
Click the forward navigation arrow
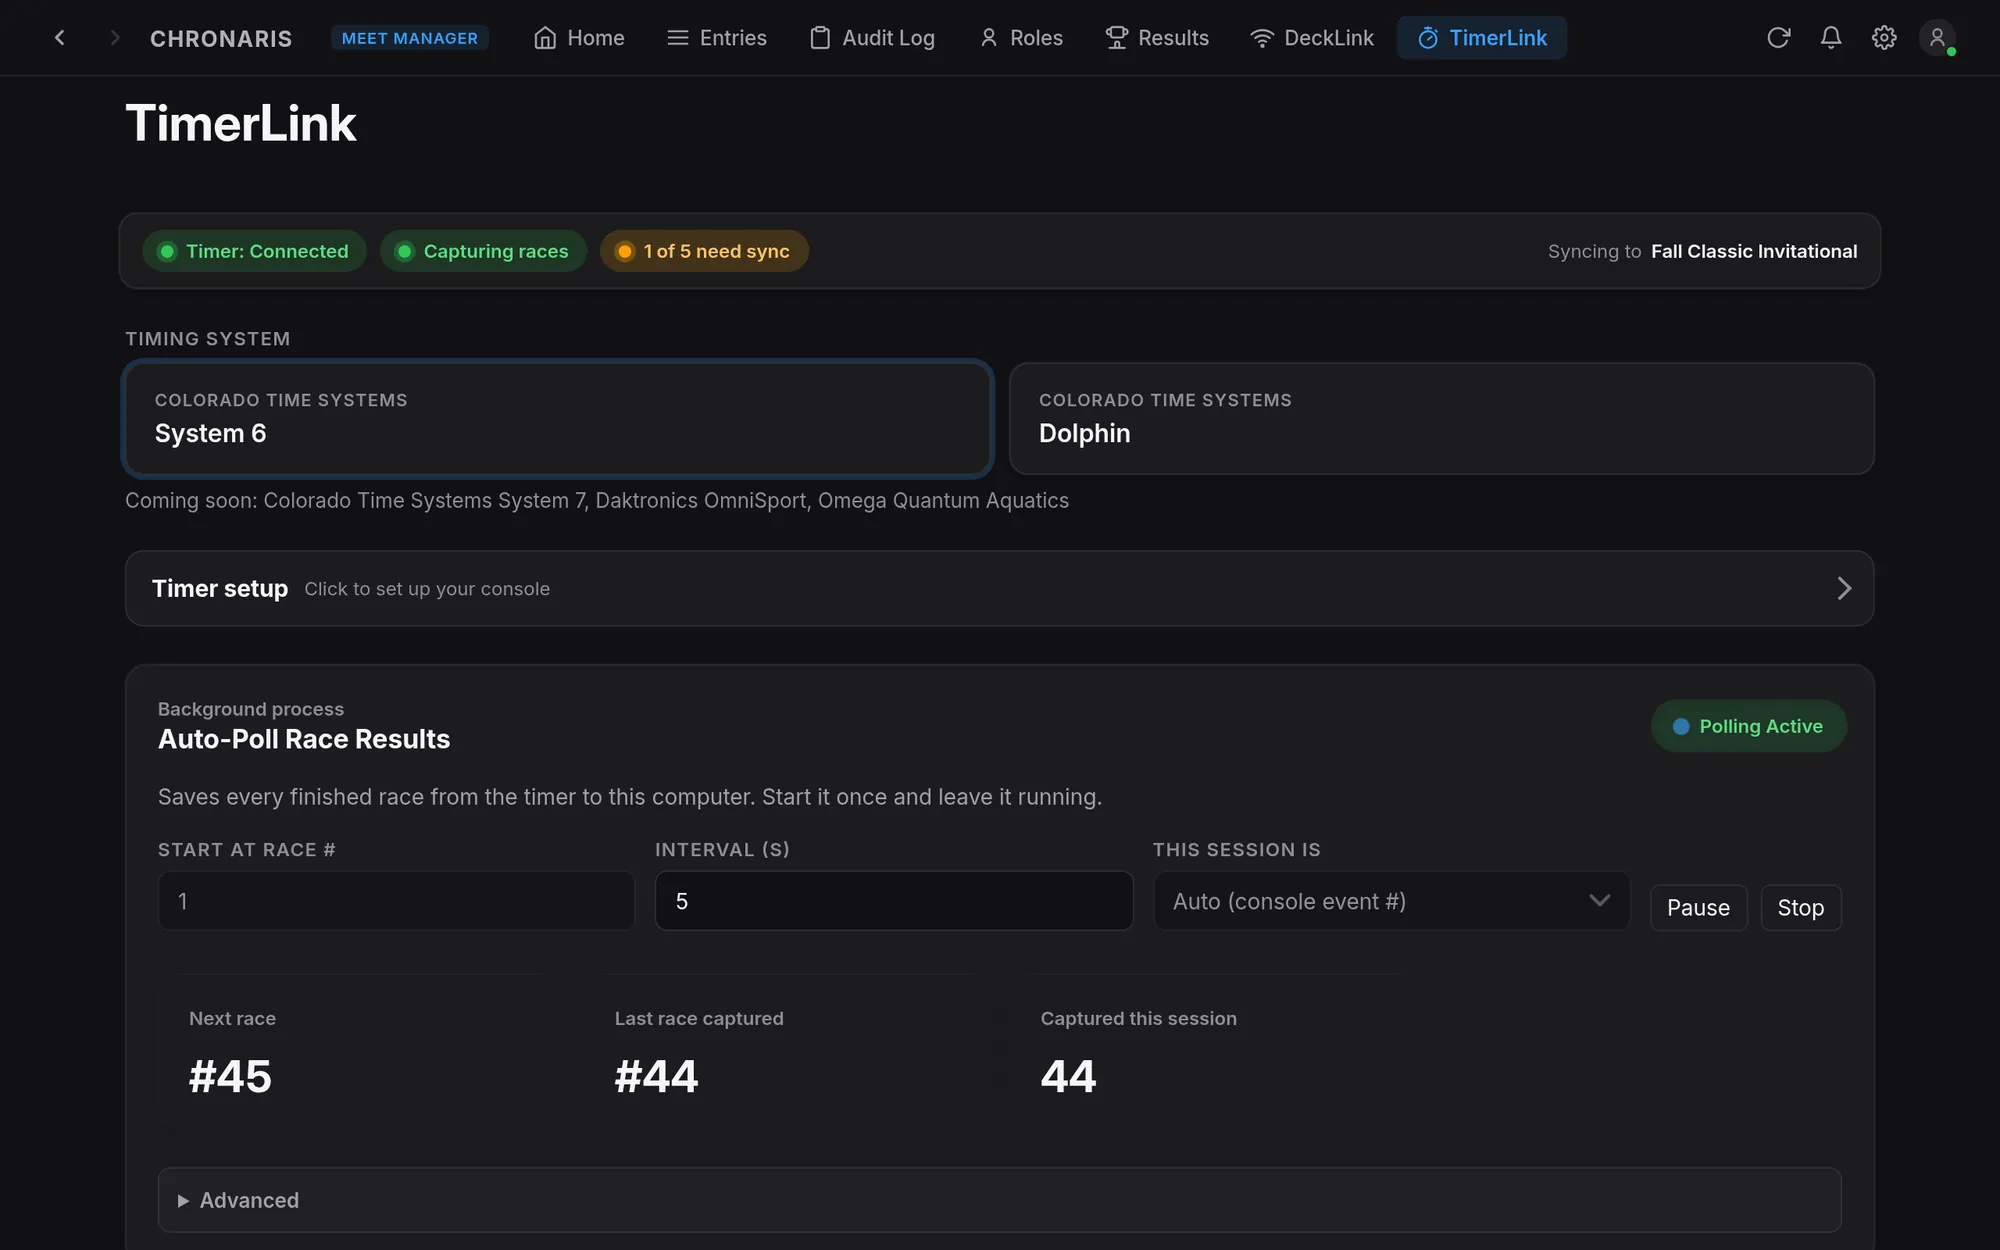[114, 38]
